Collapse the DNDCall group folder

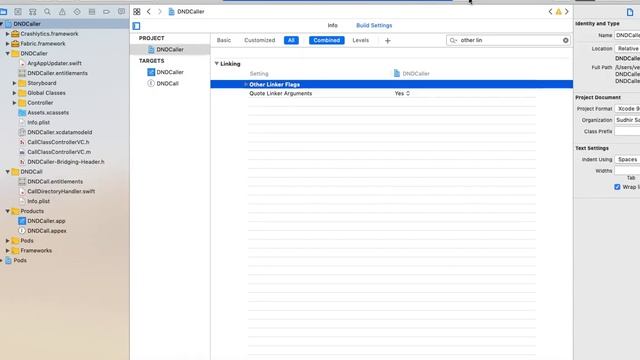click(x=7, y=172)
